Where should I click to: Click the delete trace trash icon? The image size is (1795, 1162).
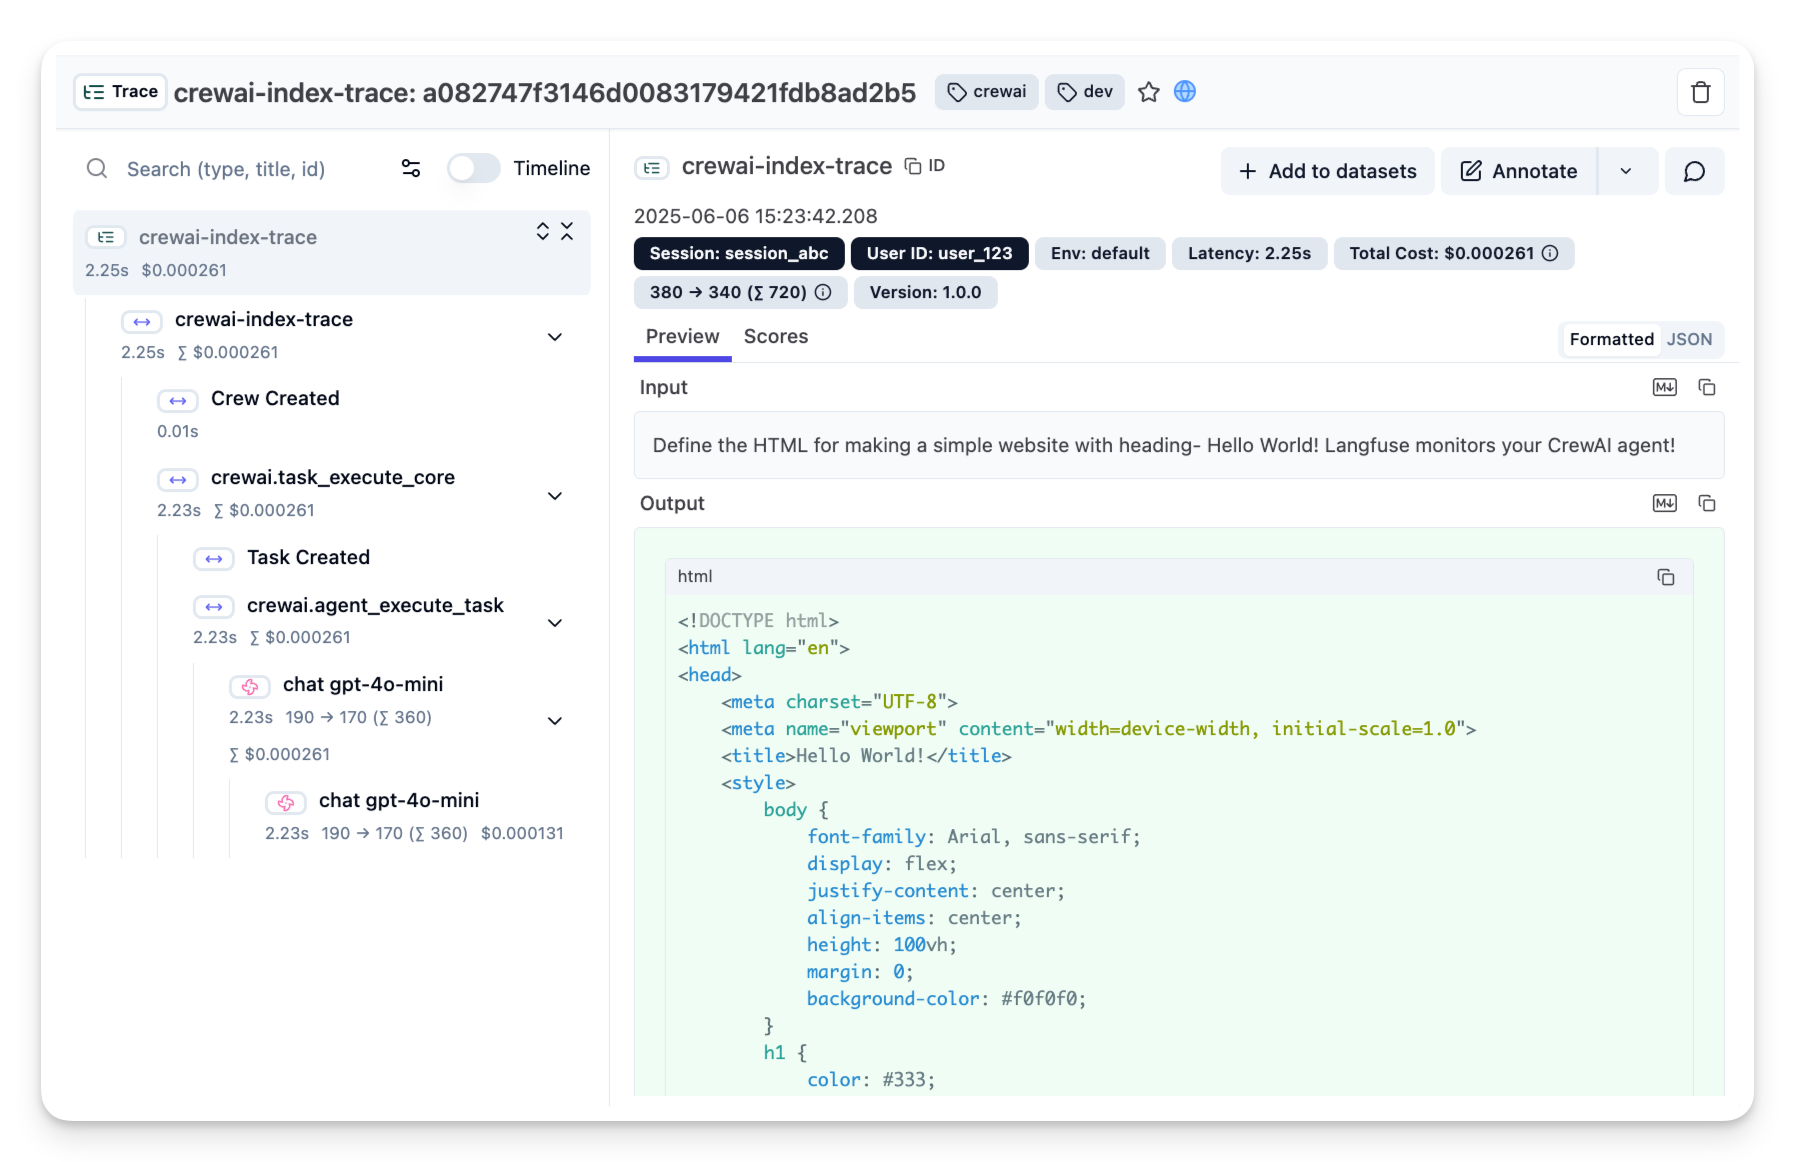coord(1700,93)
